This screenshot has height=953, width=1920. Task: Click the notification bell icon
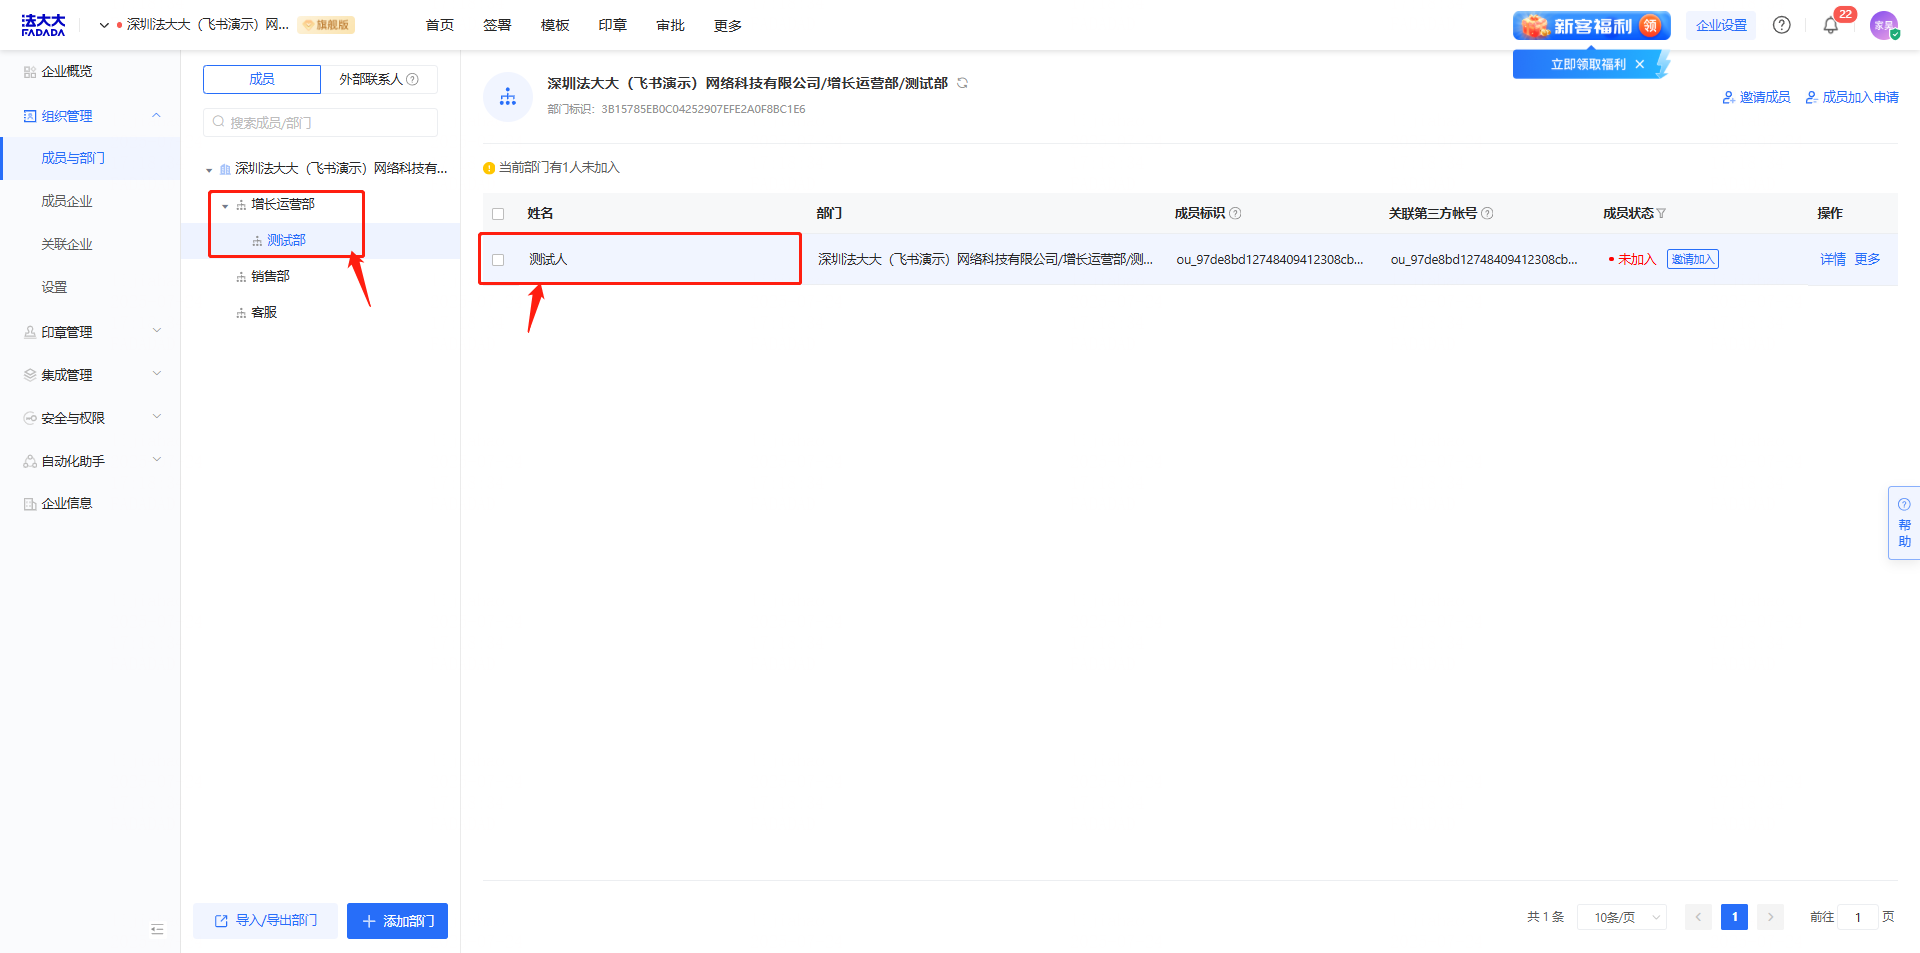(x=1830, y=26)
